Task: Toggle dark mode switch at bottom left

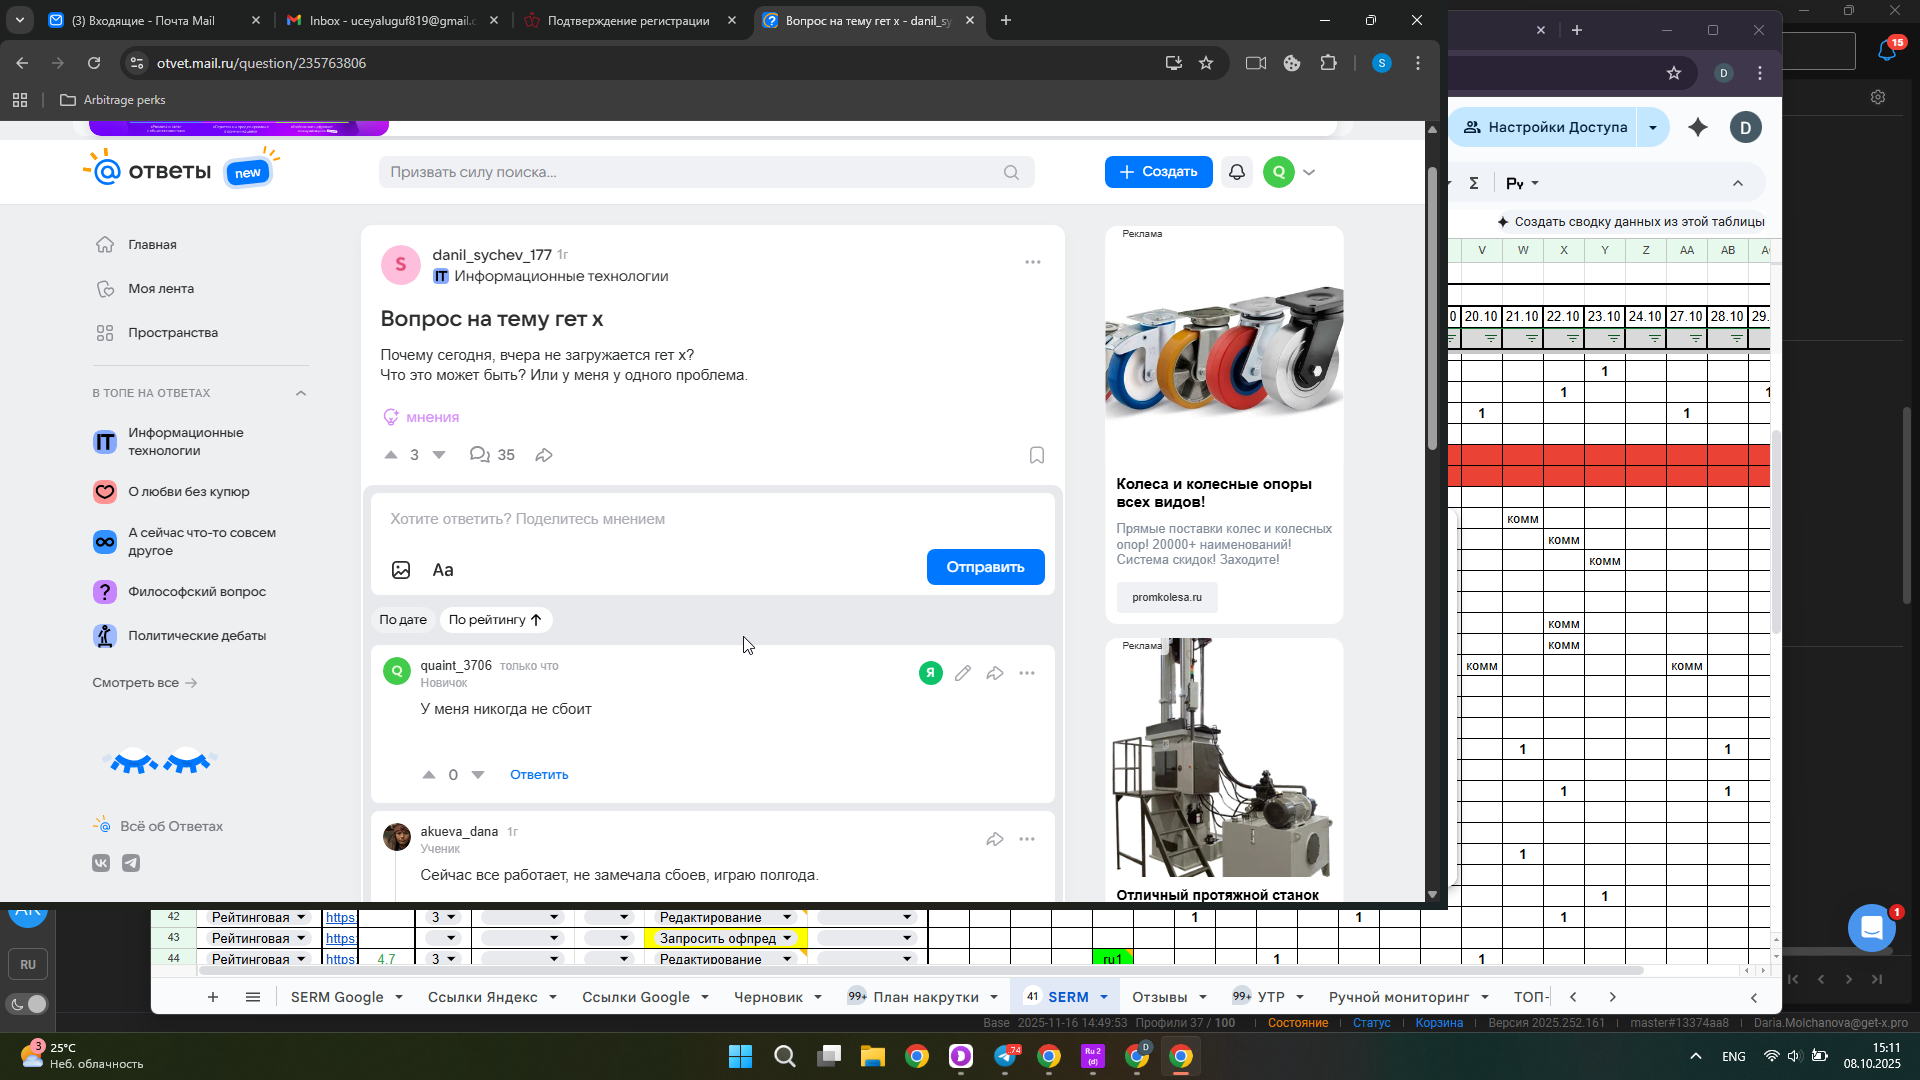Action: point(28,1004)
